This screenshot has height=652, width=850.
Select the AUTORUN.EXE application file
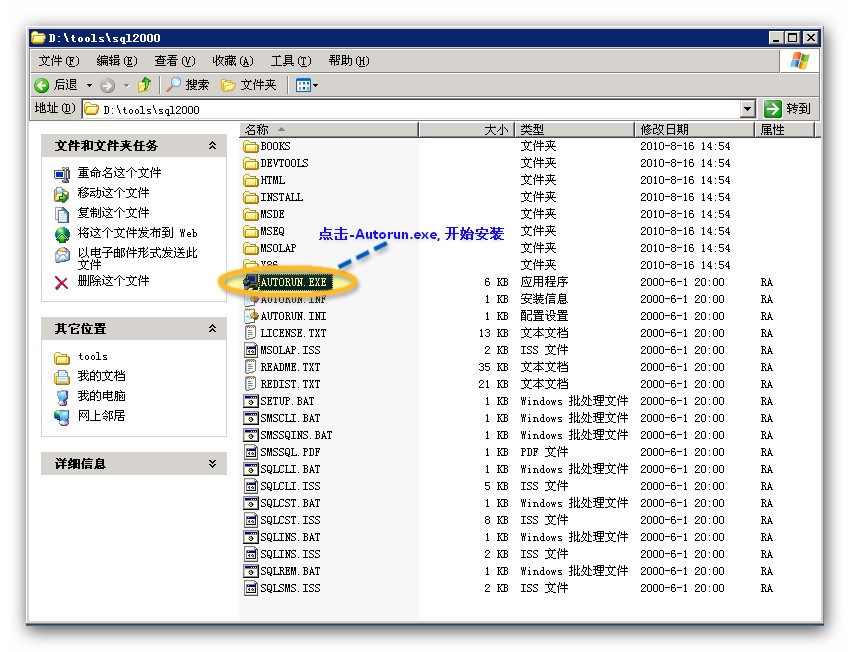coord(292,282)
